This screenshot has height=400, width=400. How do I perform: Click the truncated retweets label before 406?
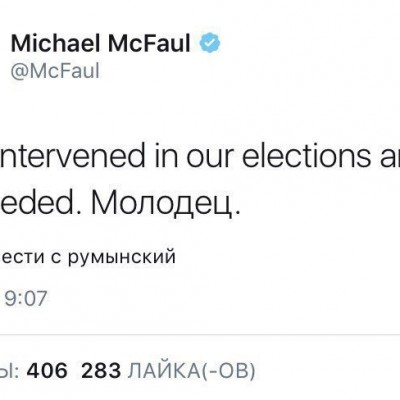(x=10, y=371)
